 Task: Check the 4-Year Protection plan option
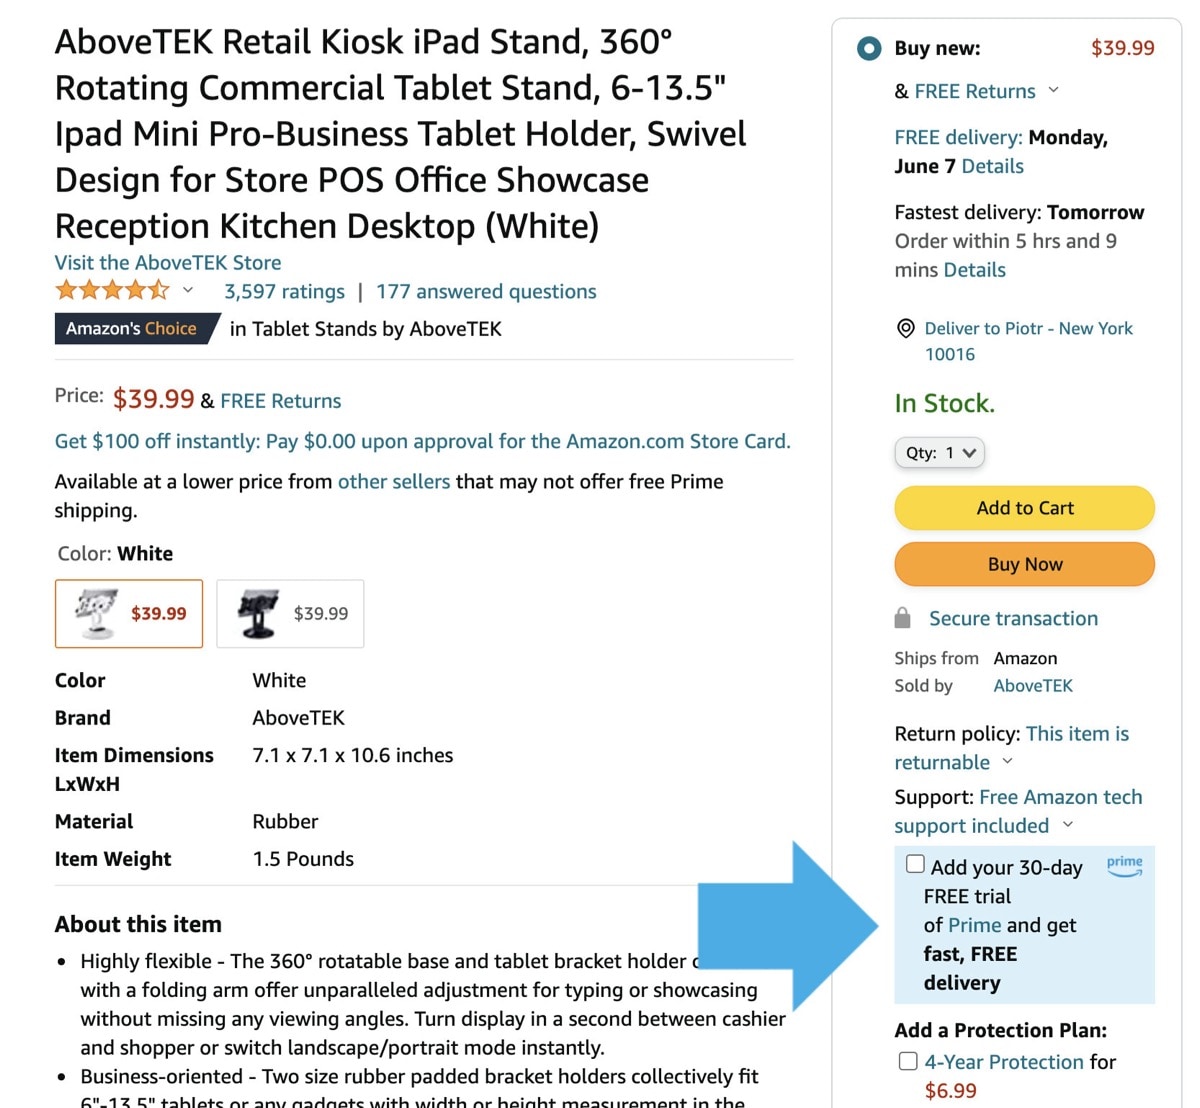point(908,1061)
